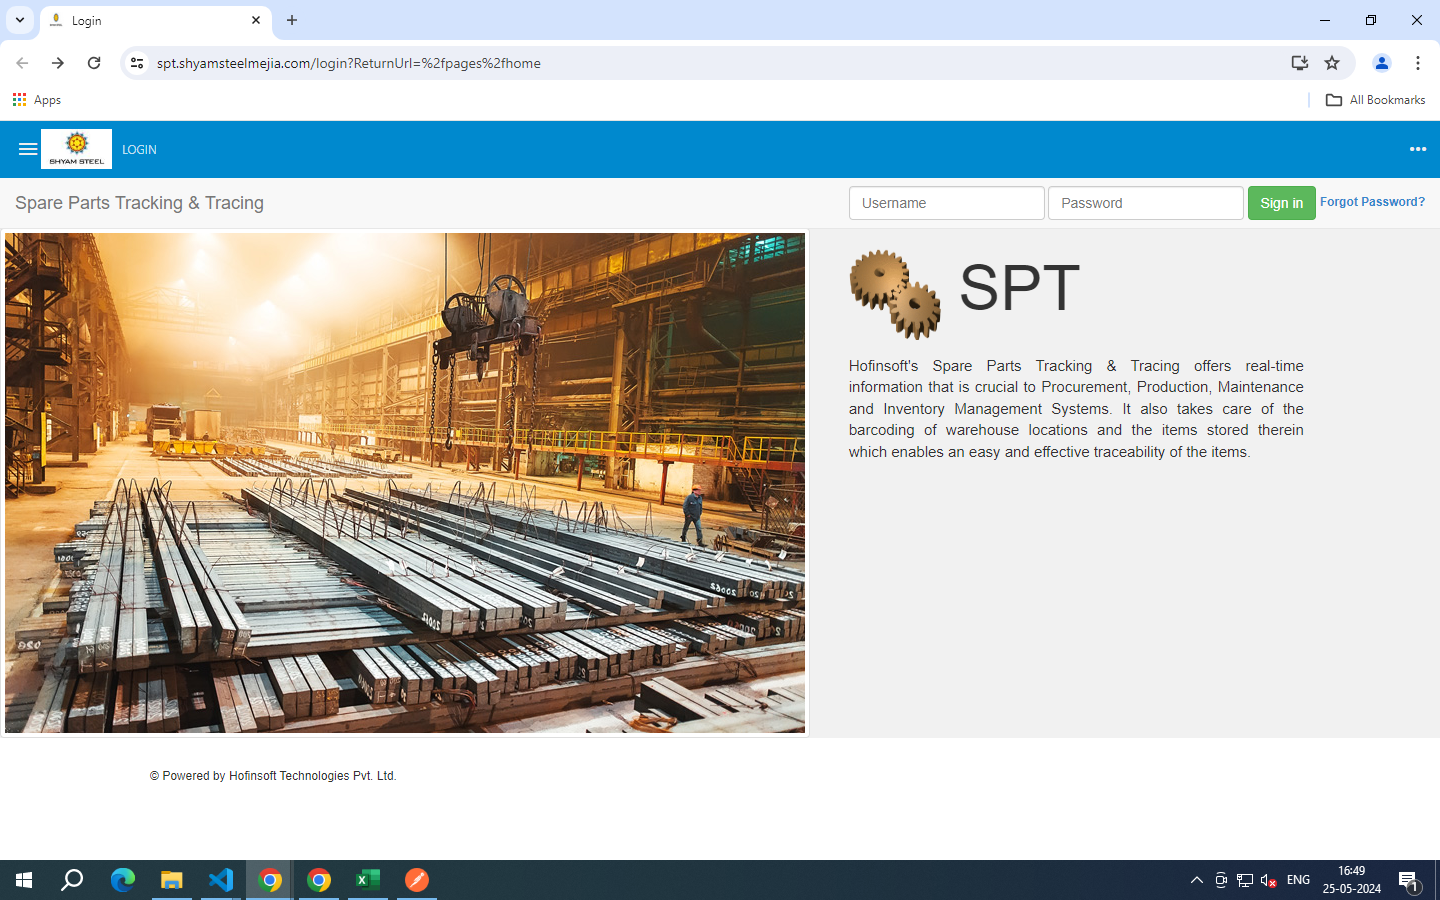Select the LOGIN menu item in the header
1440x900 pixels.
[139, 150]
